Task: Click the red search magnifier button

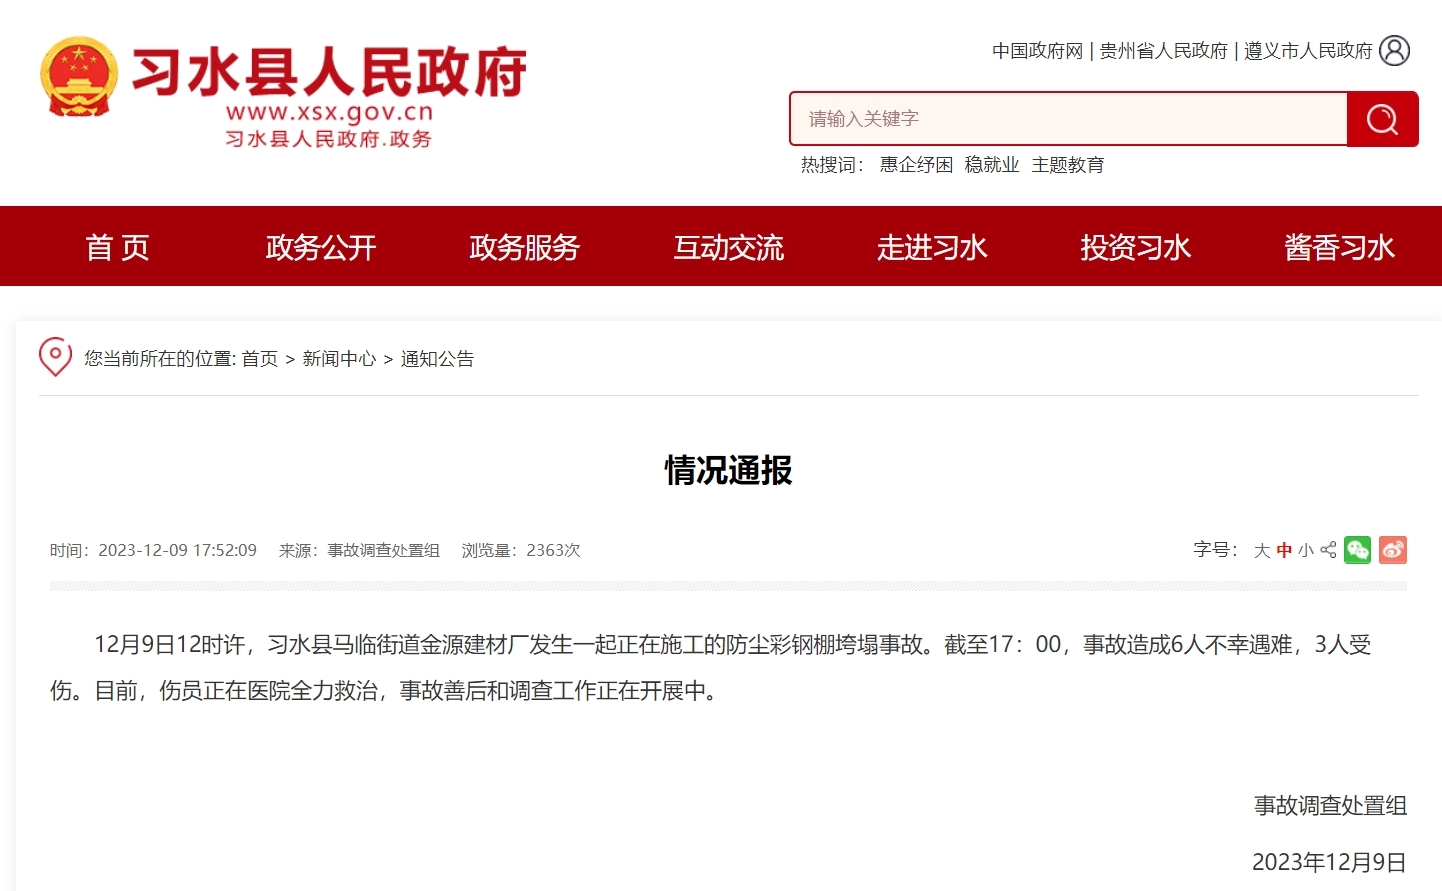Action: (x=1382, y=119)
